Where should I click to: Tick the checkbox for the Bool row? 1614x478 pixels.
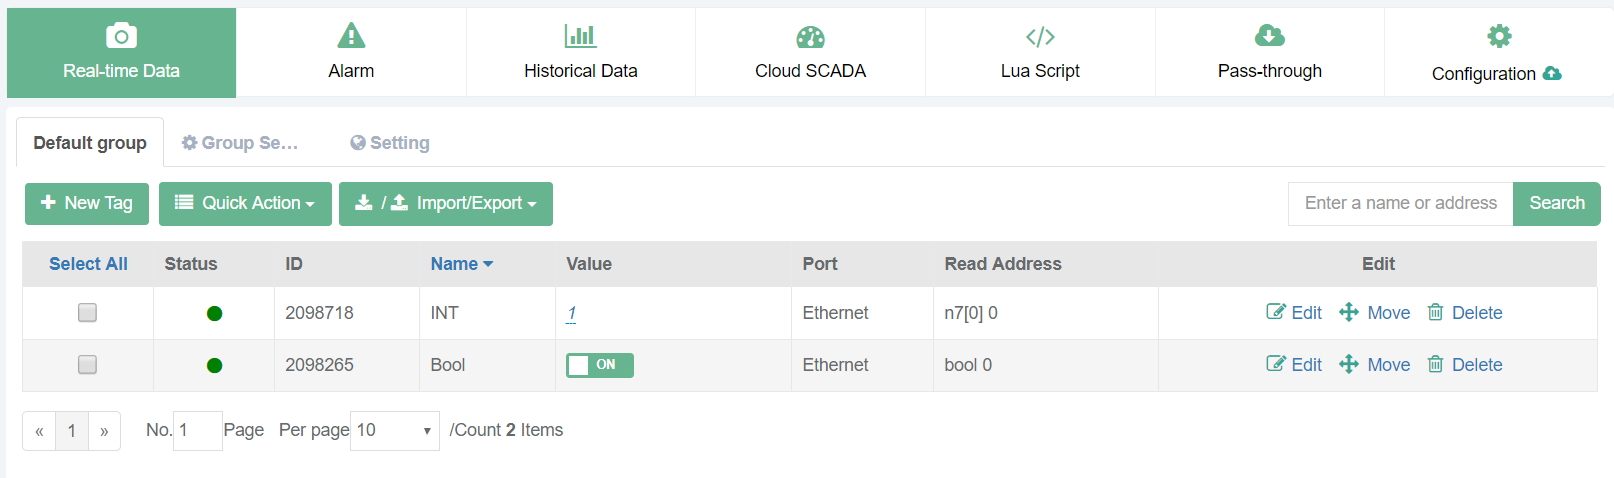[x=88, y=365]
